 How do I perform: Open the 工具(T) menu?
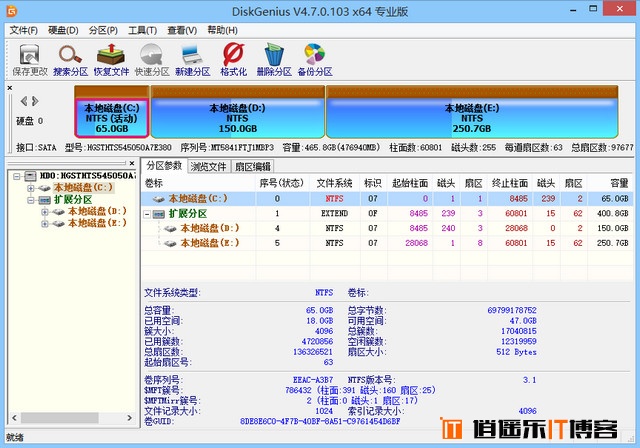[142, 30]
